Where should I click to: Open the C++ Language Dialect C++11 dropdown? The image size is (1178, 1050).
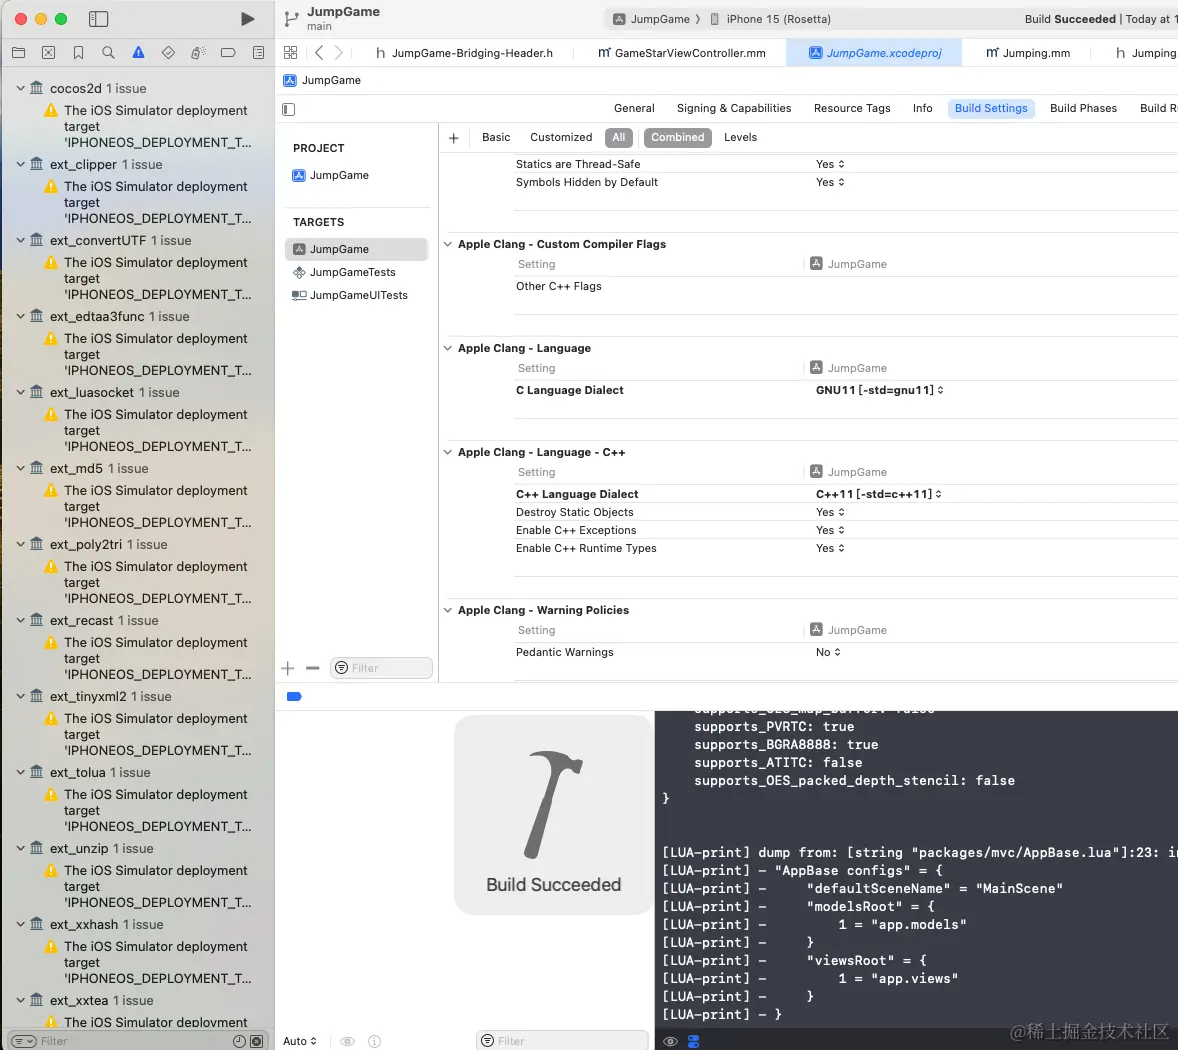879,494
